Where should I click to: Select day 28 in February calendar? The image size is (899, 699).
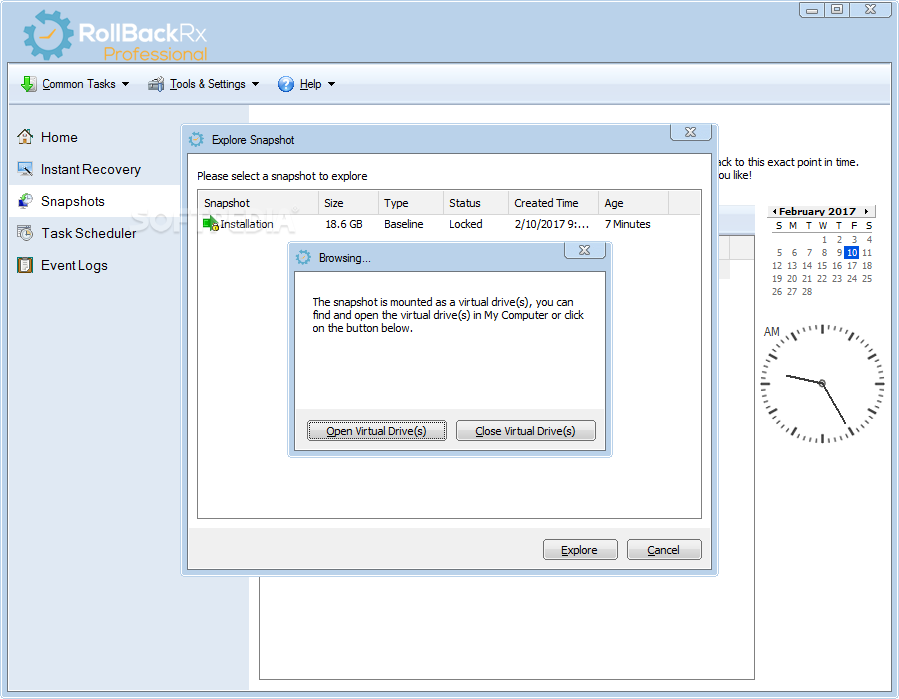point(807,292)
